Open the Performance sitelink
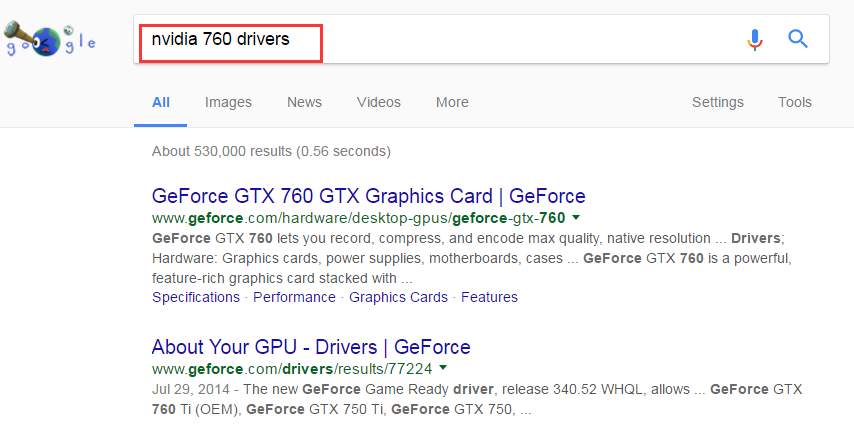This screenshot has height=425, width=854. click(294, 297)
